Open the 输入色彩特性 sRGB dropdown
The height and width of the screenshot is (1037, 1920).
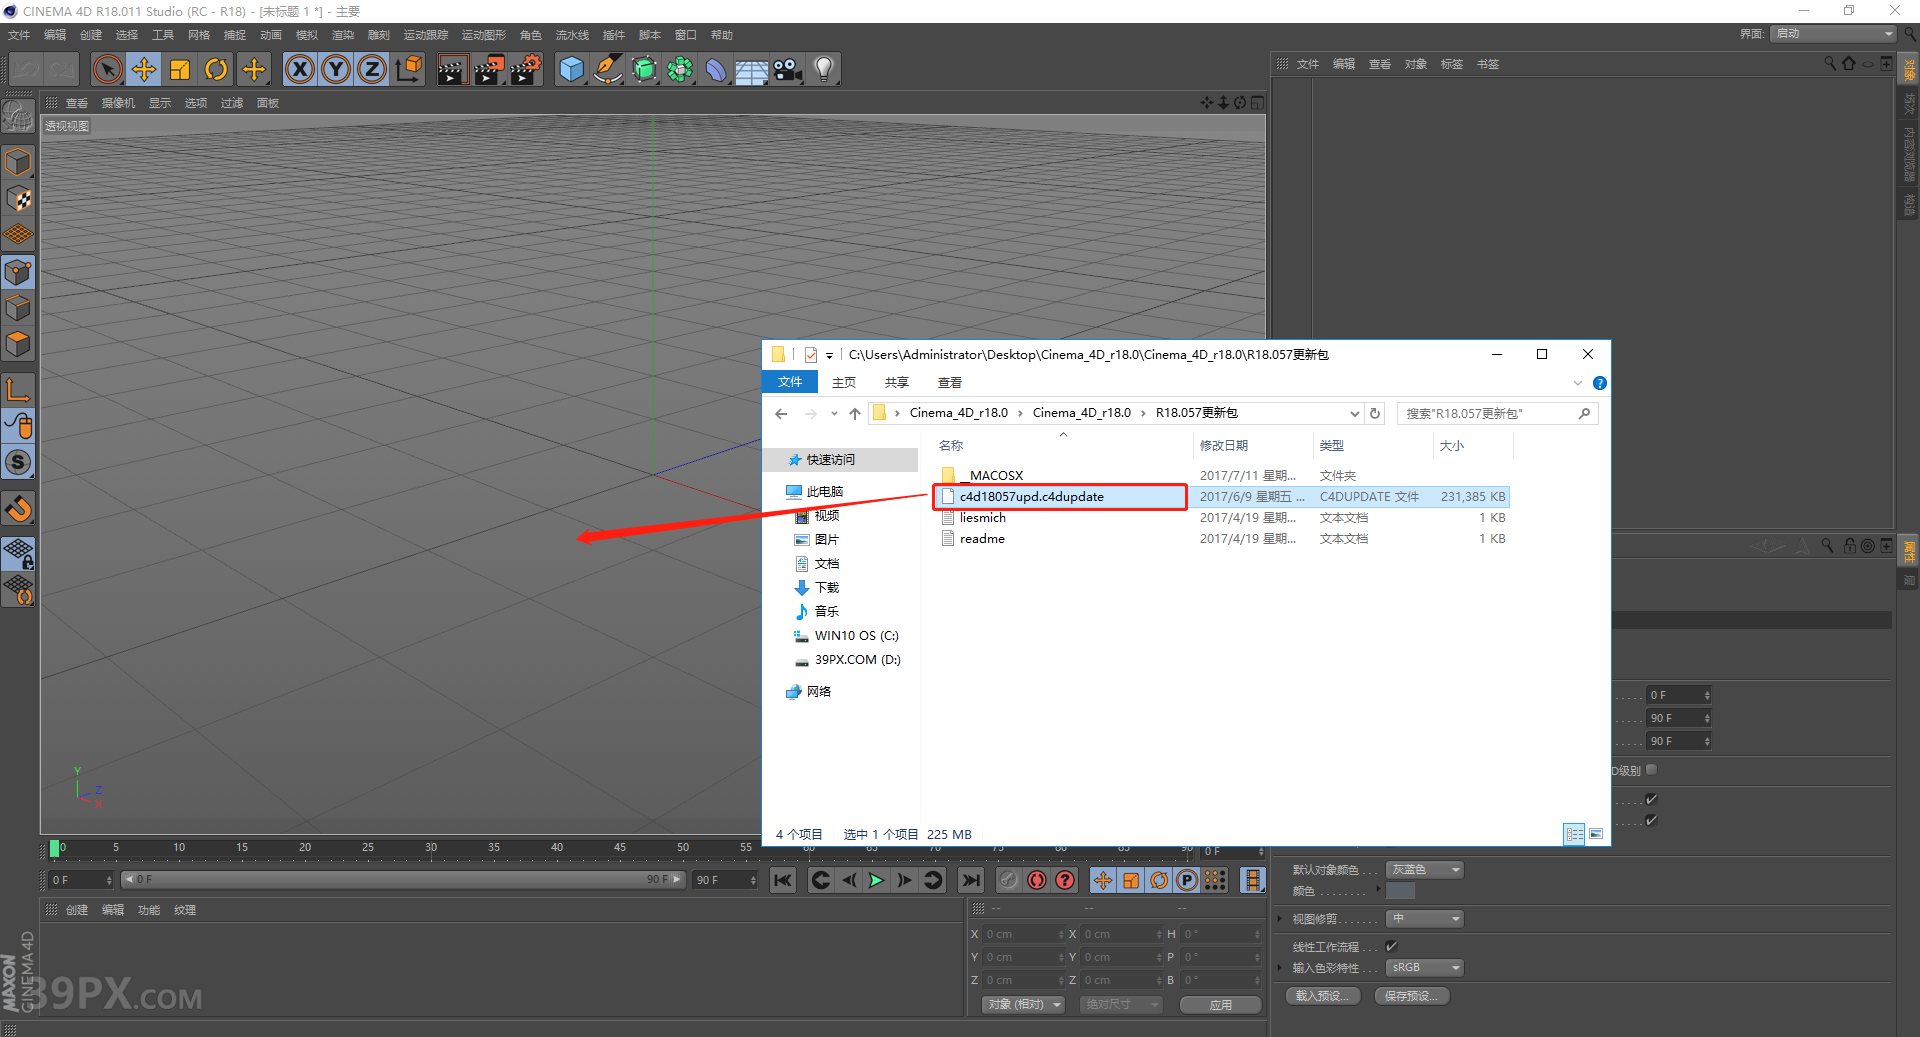pyautogui.click(x=1424, y=968)
